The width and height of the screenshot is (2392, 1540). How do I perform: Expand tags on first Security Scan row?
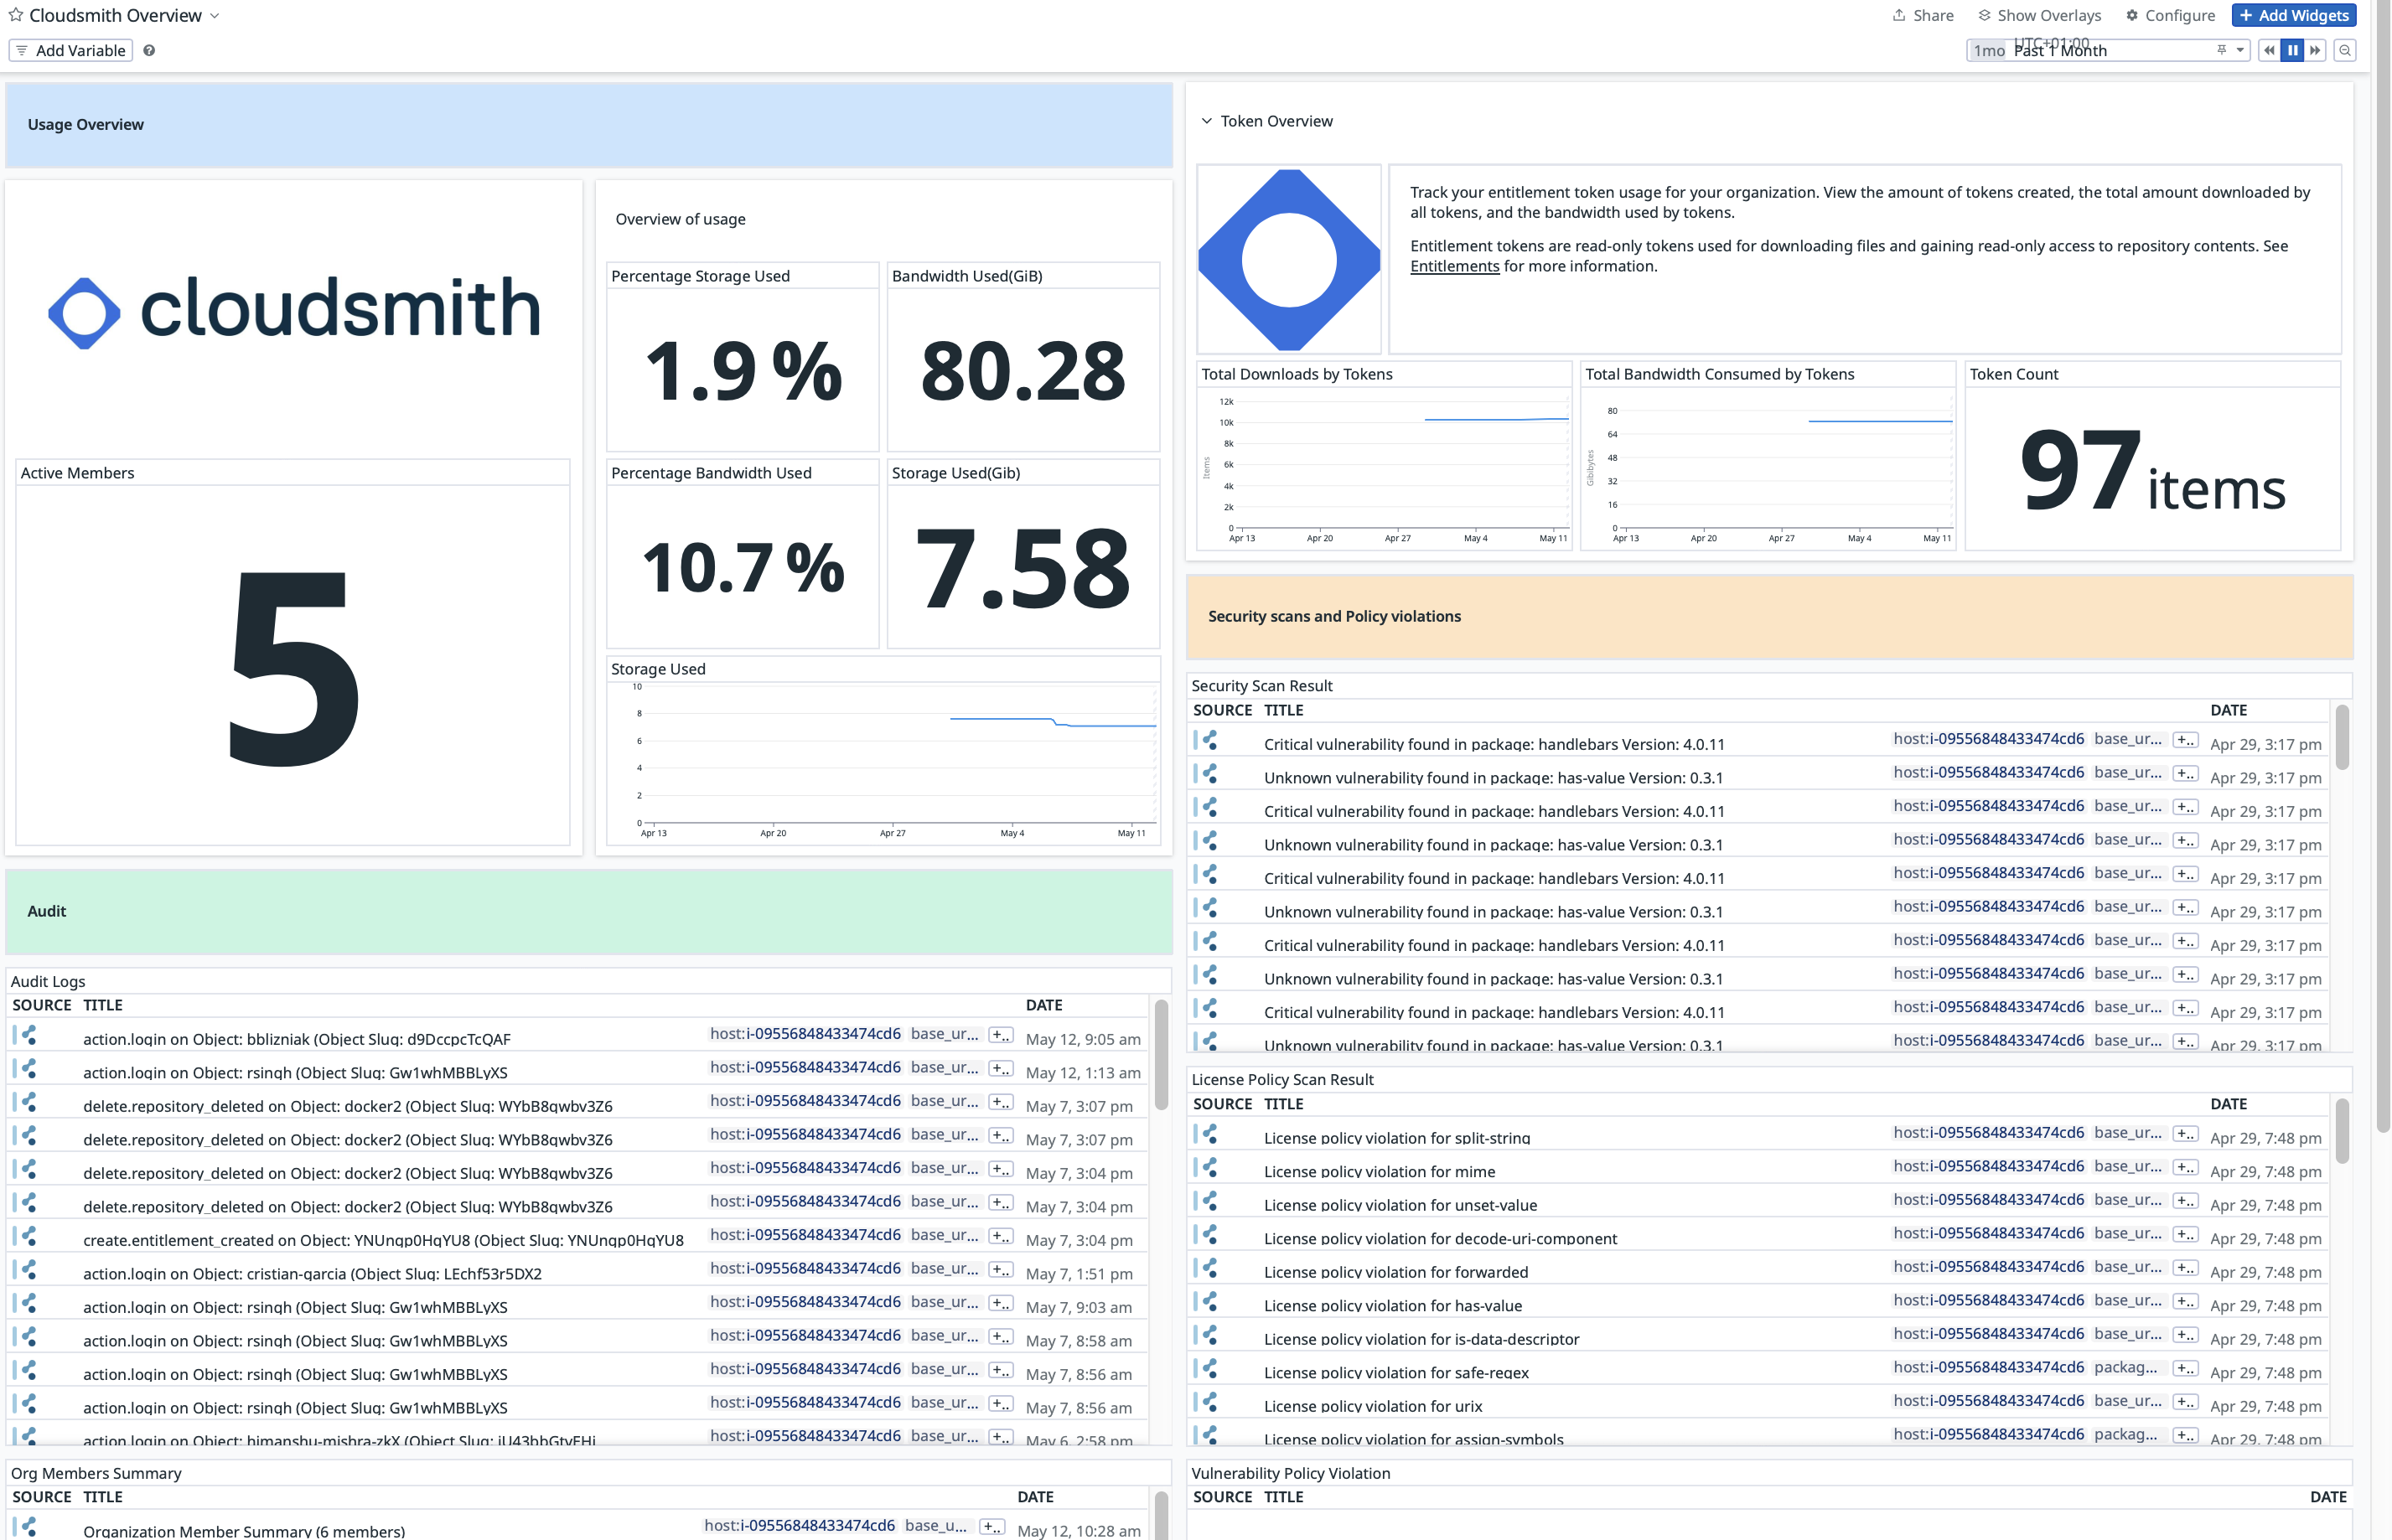pos(2184,740)
